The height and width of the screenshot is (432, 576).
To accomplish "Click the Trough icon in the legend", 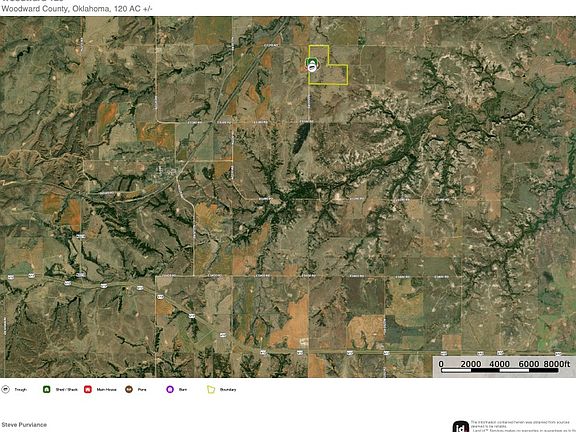I will 6,389.
